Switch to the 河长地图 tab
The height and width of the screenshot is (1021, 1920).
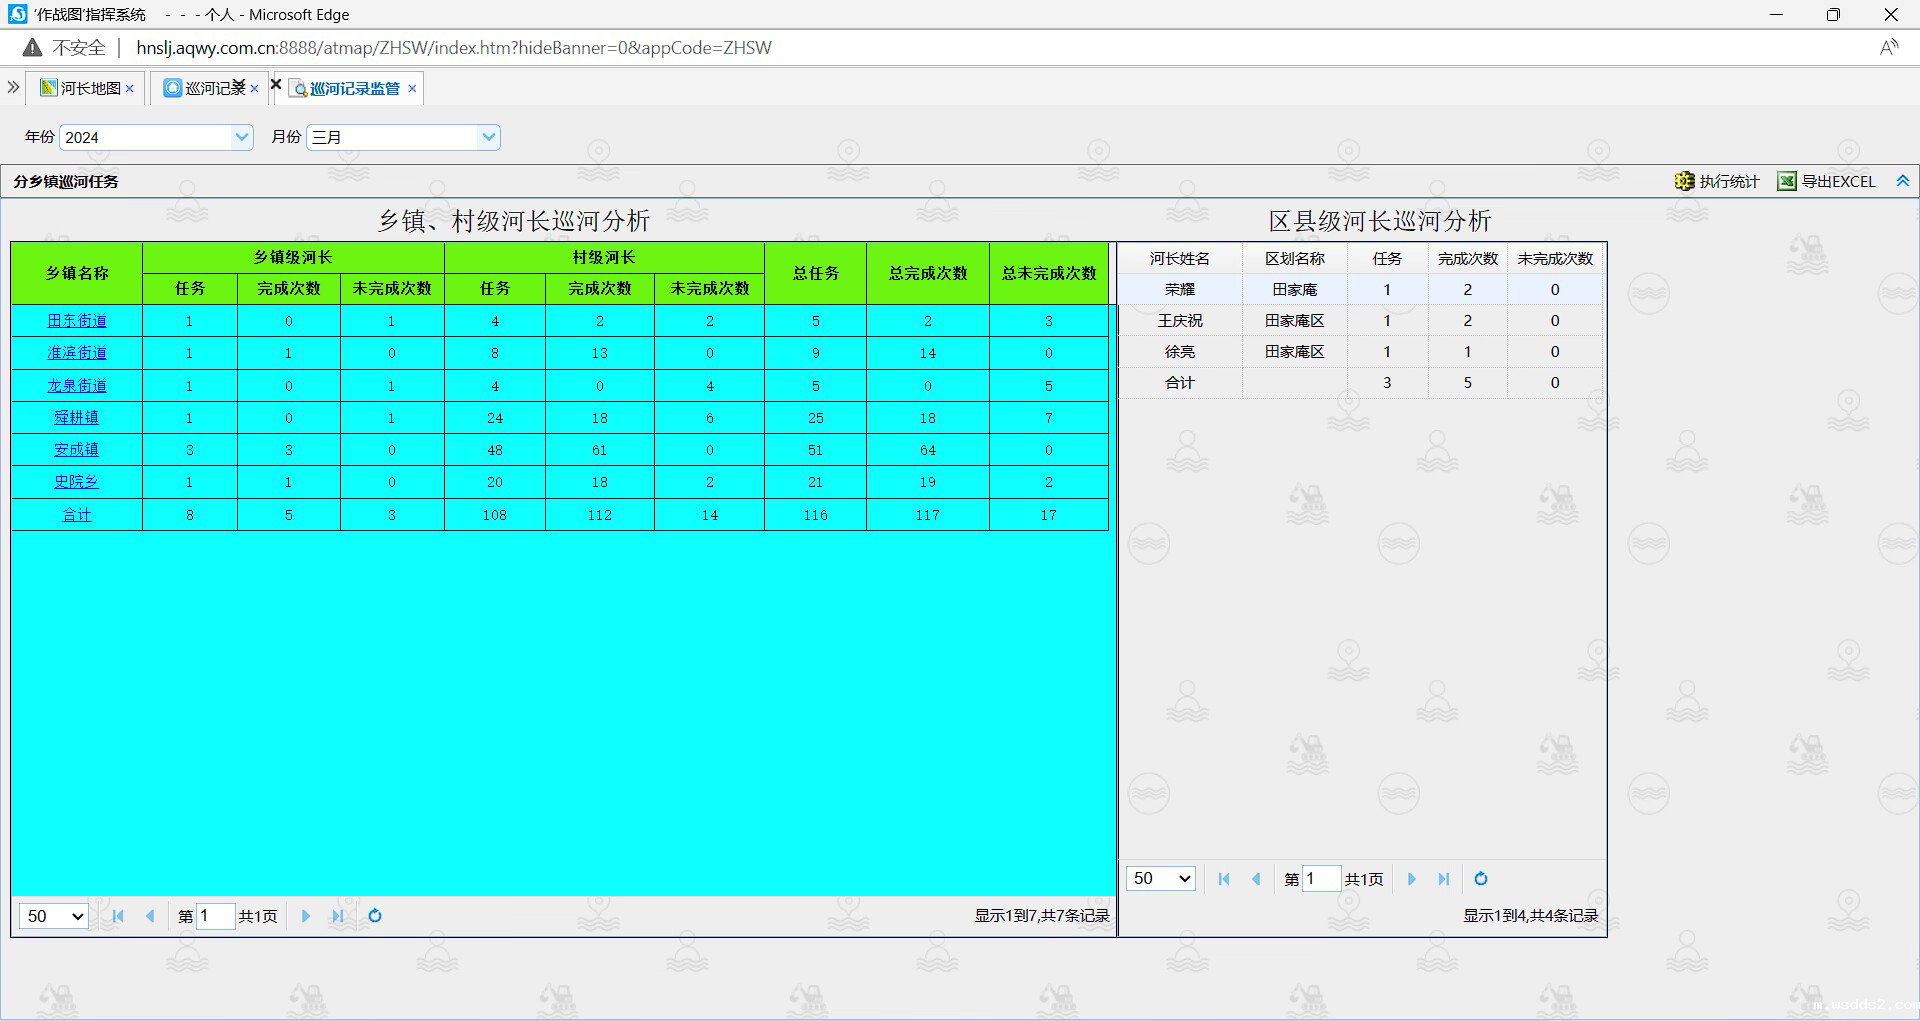(x=89, y=88)
